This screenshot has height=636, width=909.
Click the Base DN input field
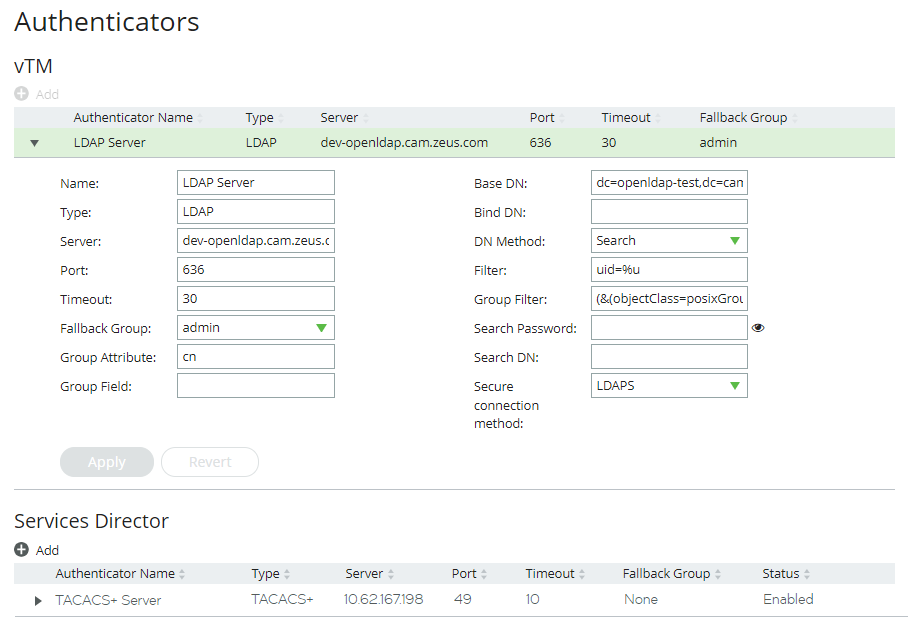point(669,183)
